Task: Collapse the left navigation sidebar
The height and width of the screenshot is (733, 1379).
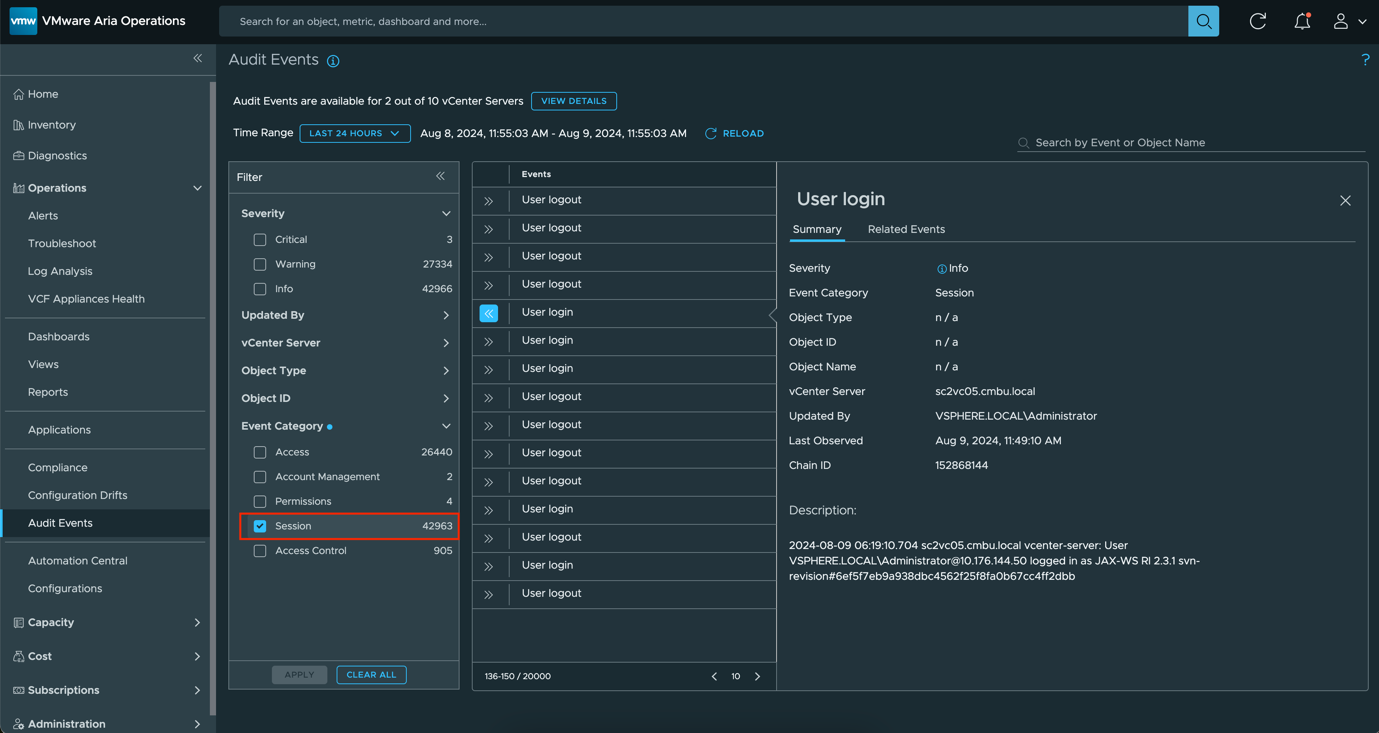Action: tap(197, 58)
